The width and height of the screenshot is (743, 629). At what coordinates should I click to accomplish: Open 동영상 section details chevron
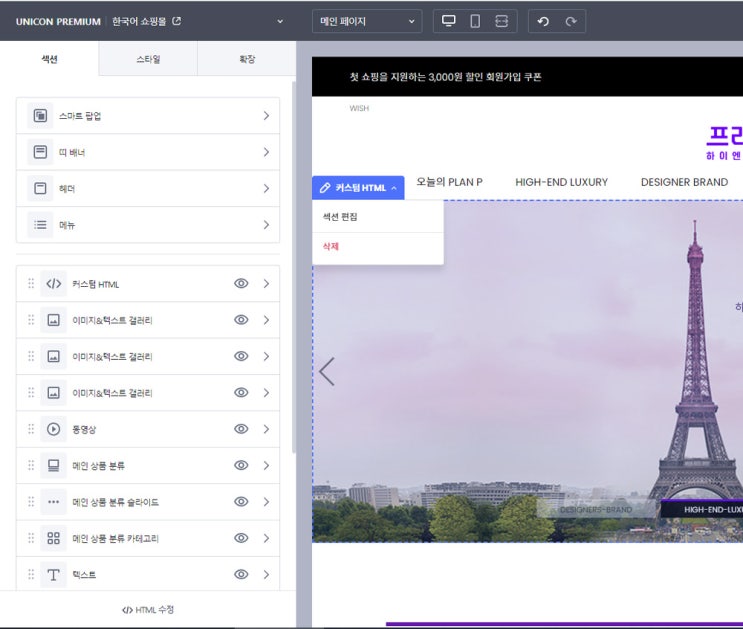266,429
